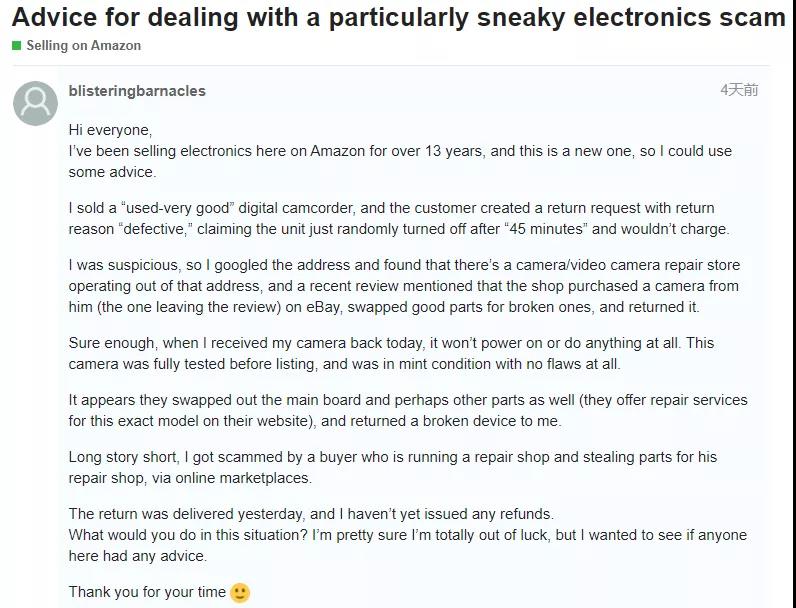Click the Long story short paragraph
Viewport: 796px width, 608px height.
(393, 467)
